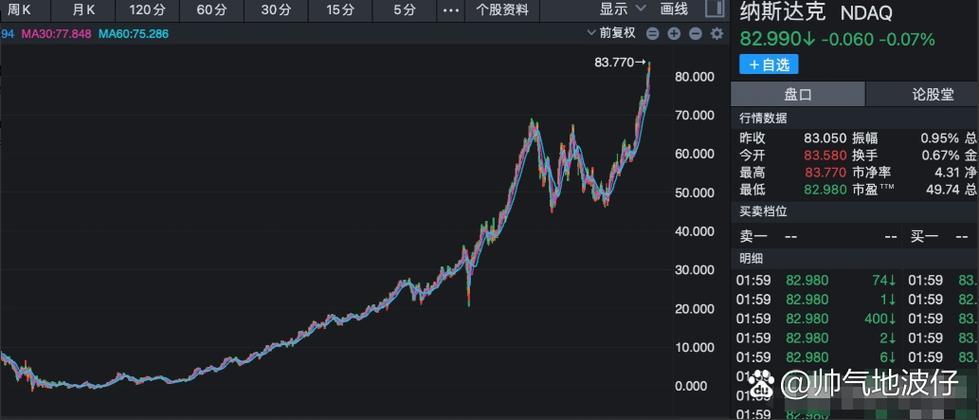
Task: Click the 20.000 price axis label
Action: (694, 309)
